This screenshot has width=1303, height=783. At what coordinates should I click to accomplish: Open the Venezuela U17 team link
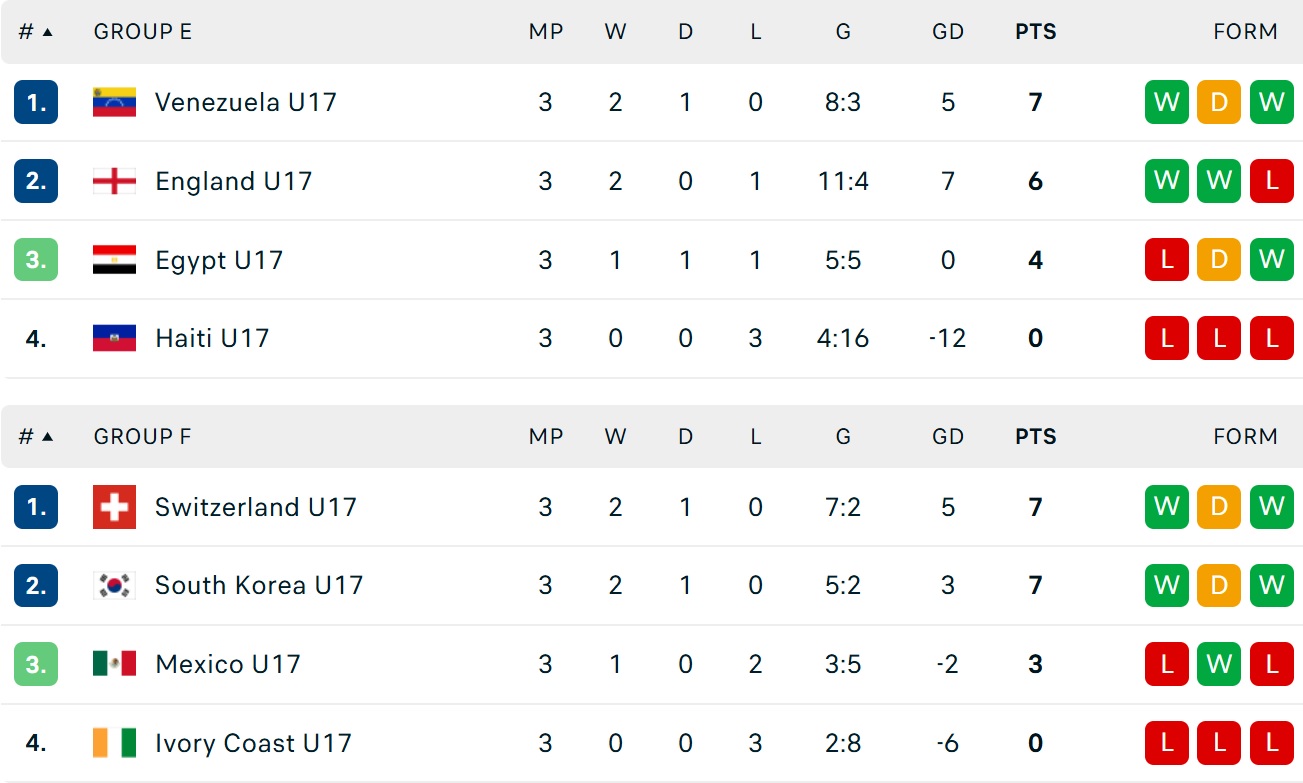245,102
